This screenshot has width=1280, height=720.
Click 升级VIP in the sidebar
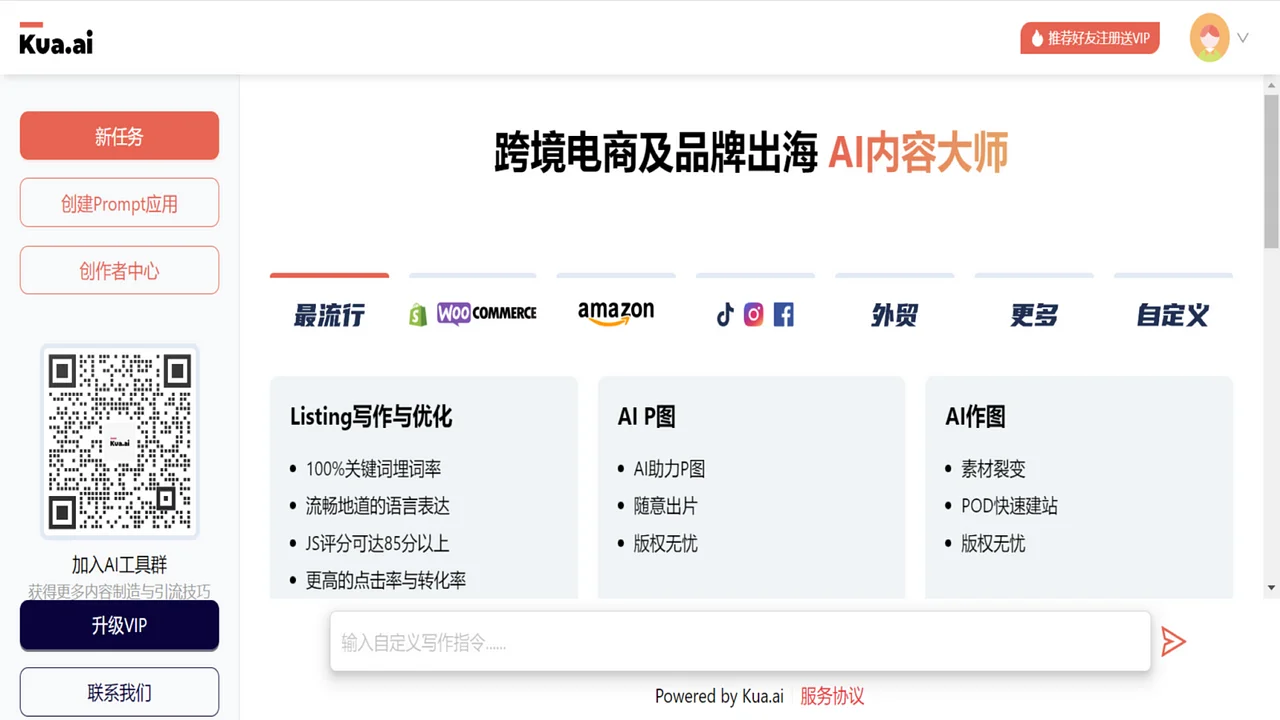pos(119,625)
